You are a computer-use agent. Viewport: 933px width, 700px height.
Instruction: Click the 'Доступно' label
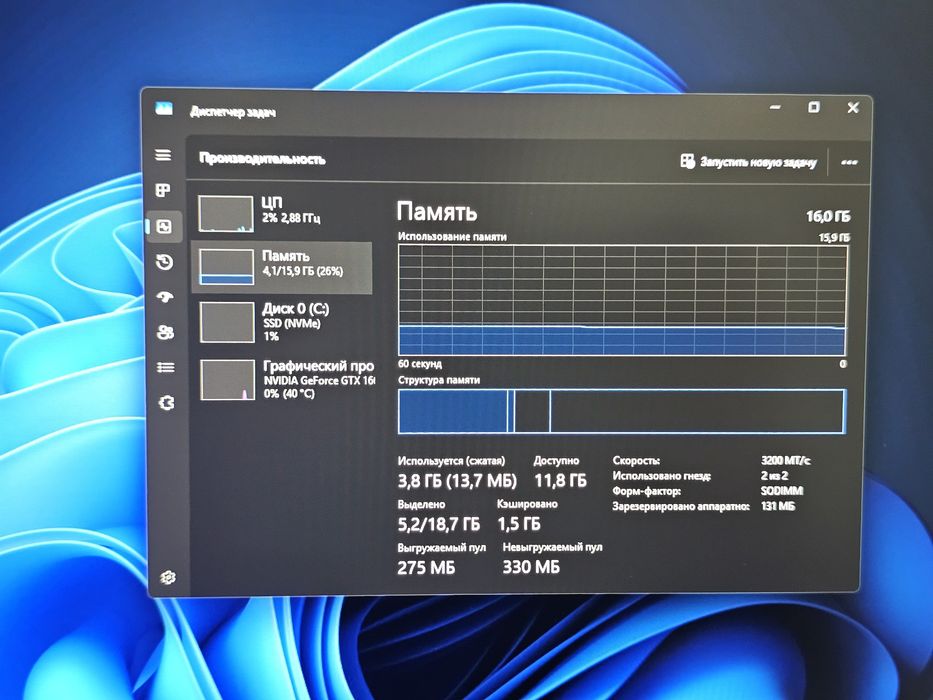(x=556, y=461)
